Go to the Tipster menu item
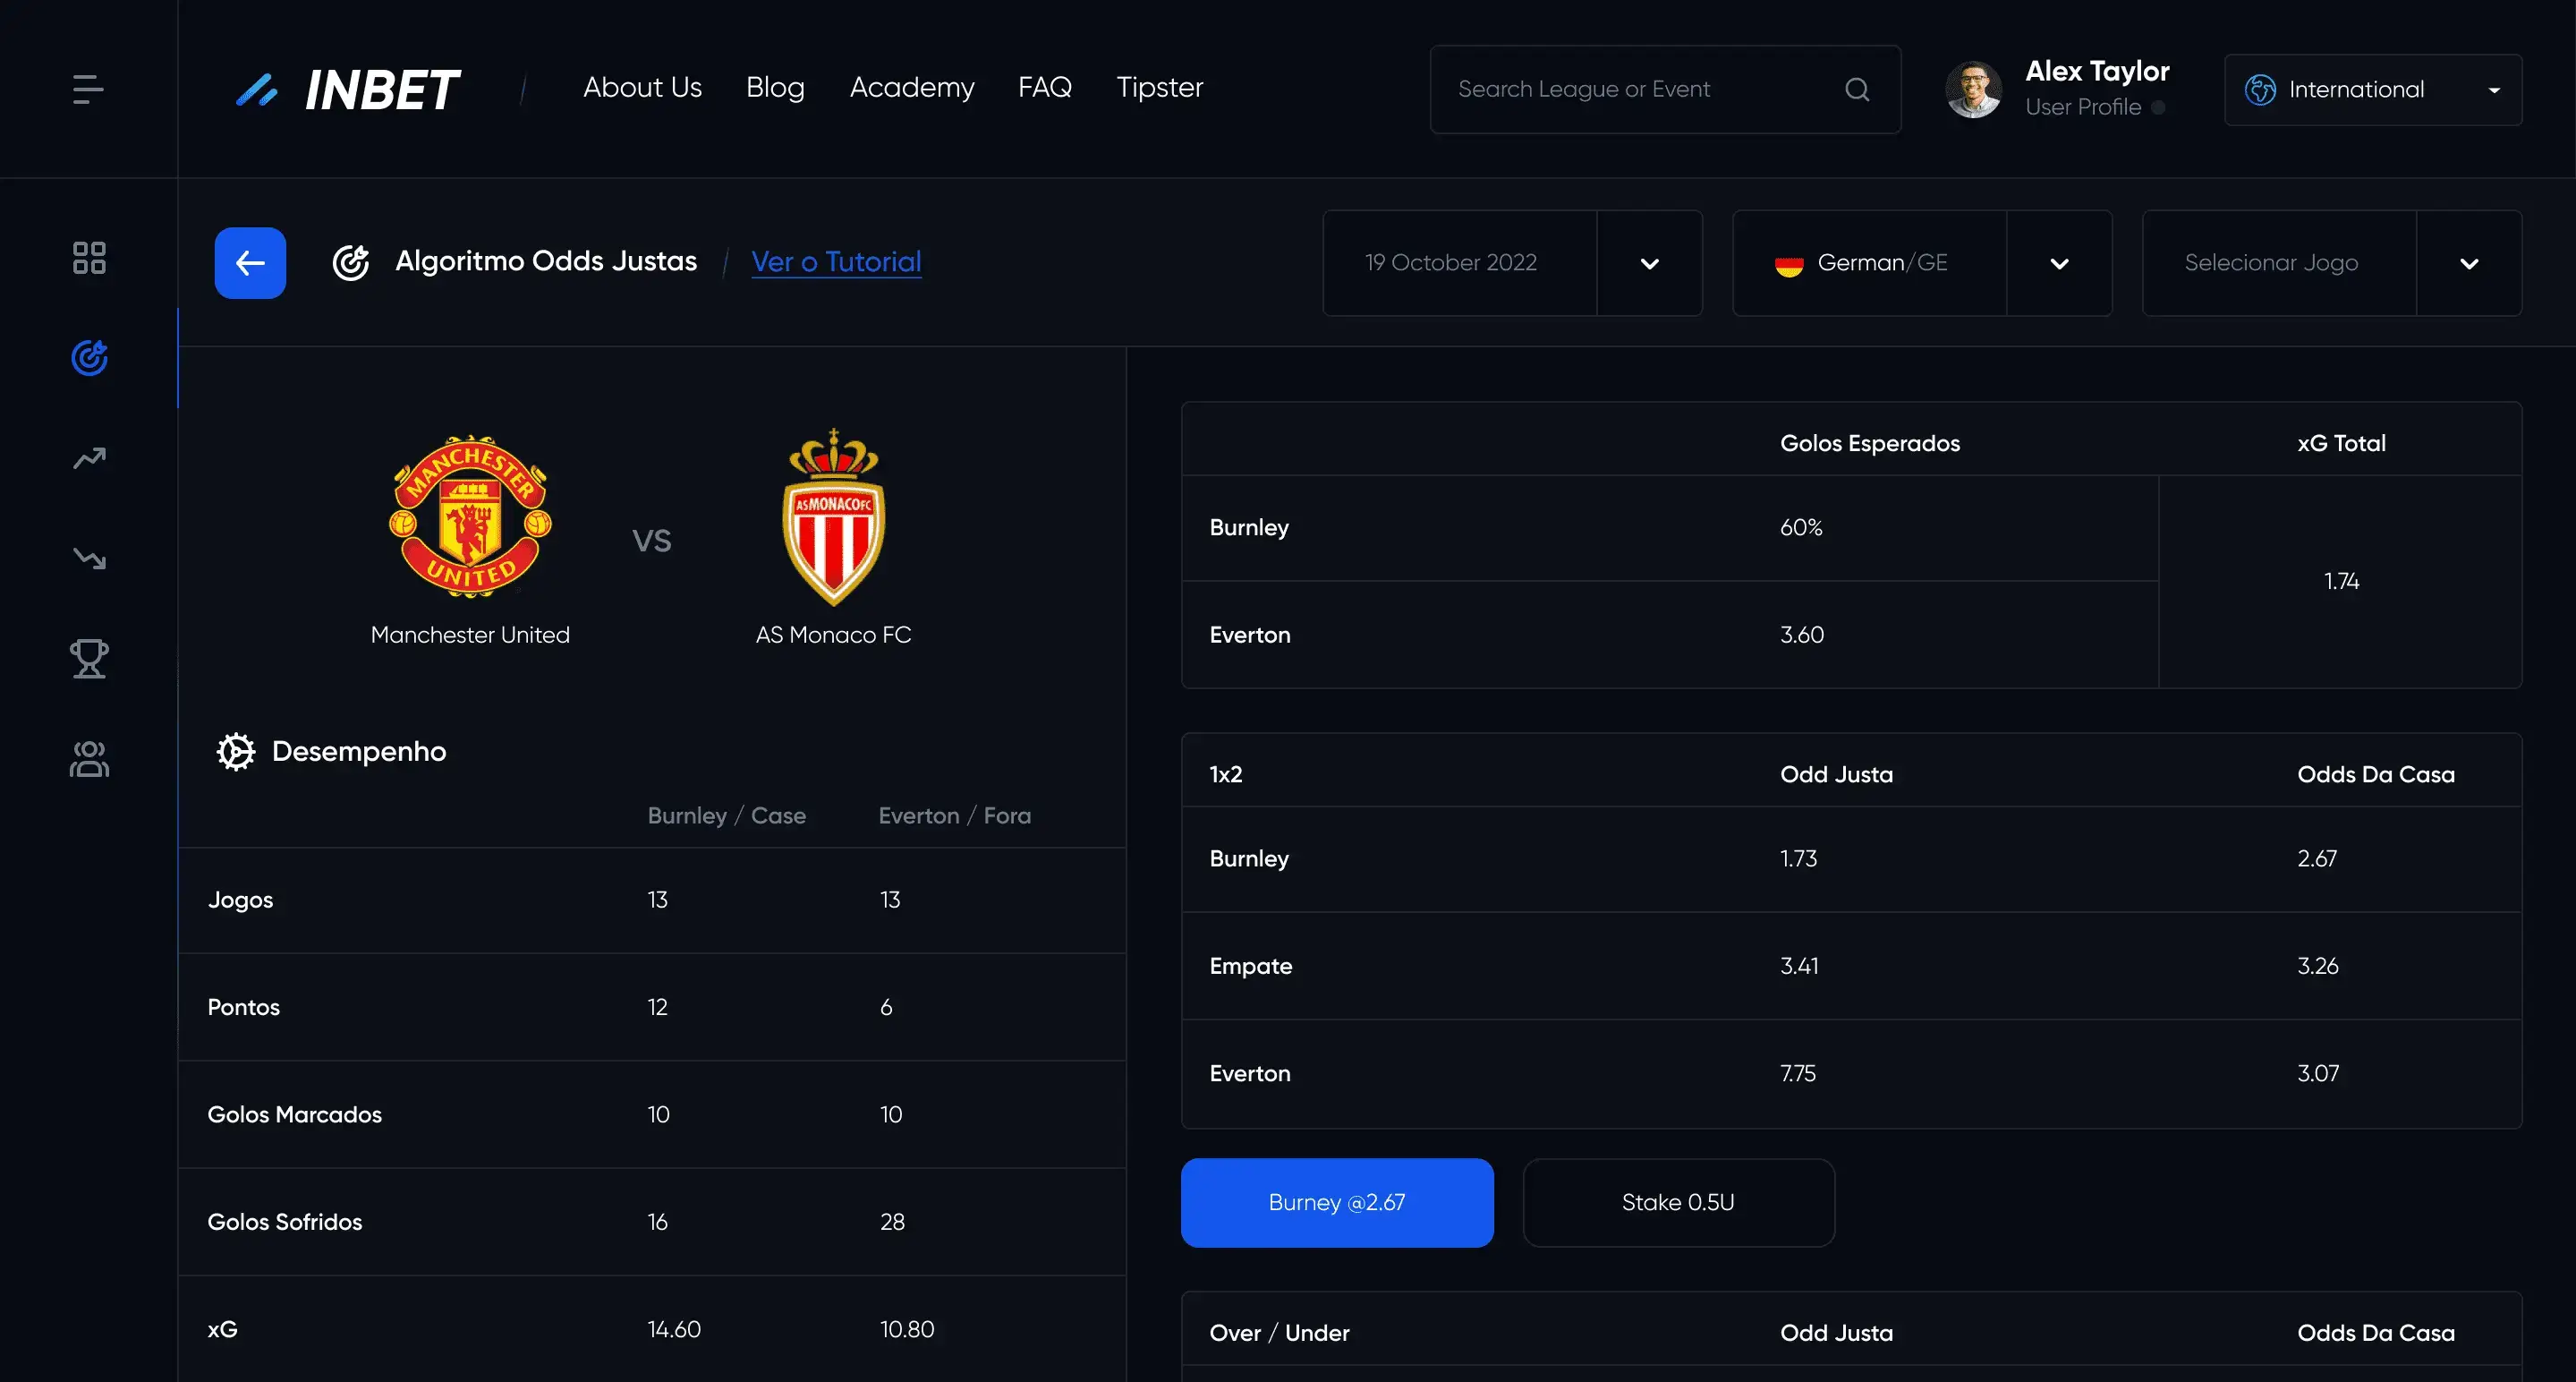 click(x=1159, y=88)
